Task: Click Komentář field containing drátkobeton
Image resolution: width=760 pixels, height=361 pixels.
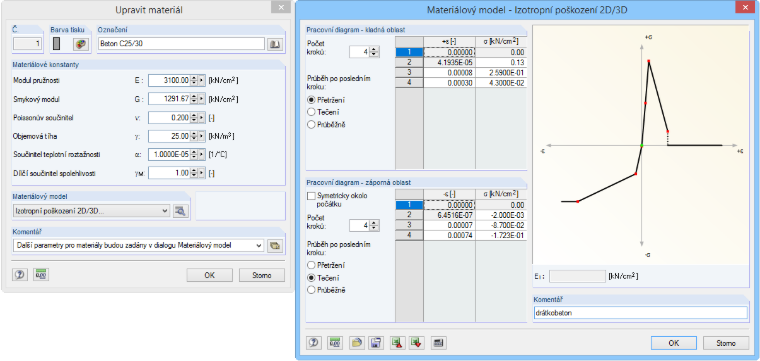Action: (x=640, y=313)
